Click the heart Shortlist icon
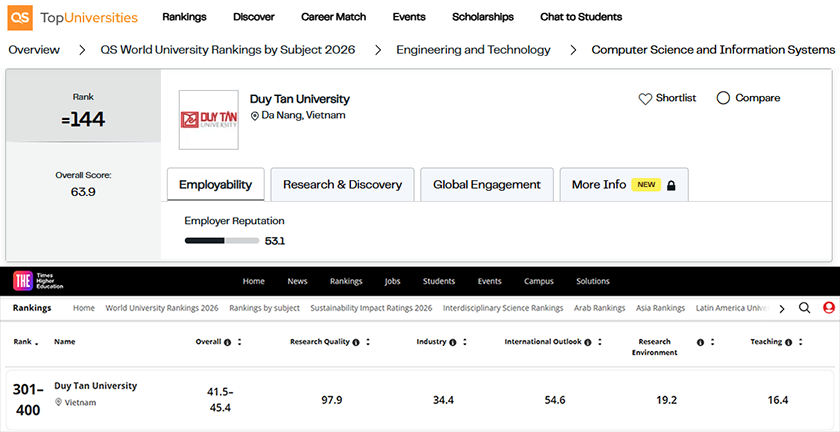The image size is (840, 432). coord(645,99)
